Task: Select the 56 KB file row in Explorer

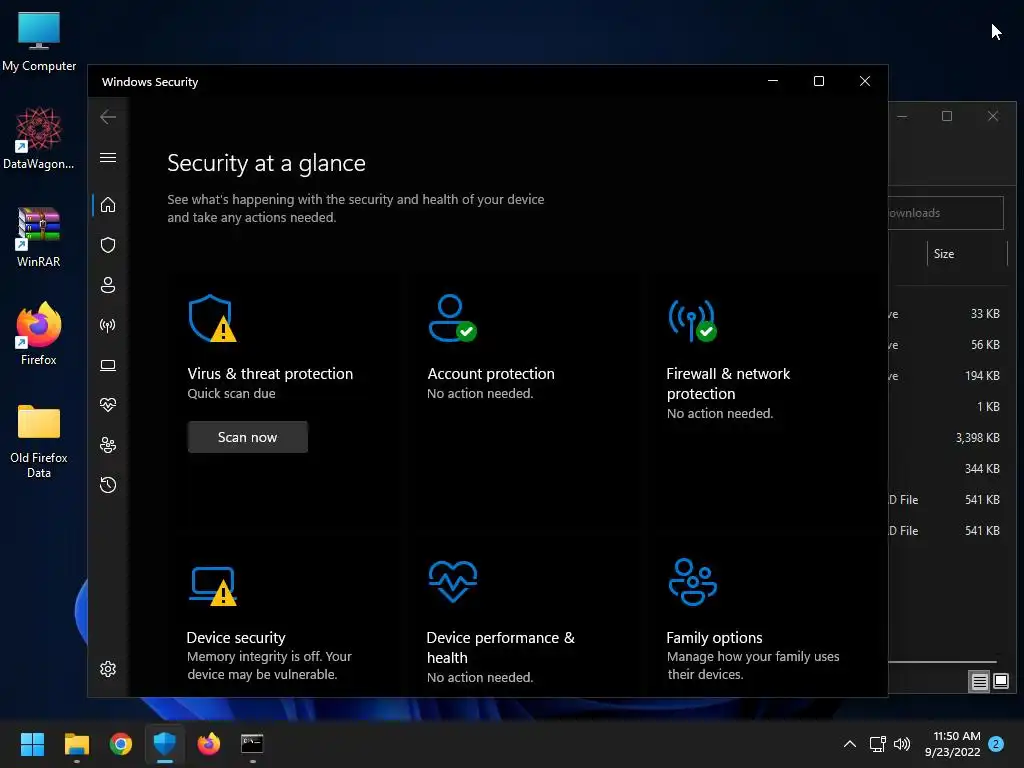Action: pos(948,344)
